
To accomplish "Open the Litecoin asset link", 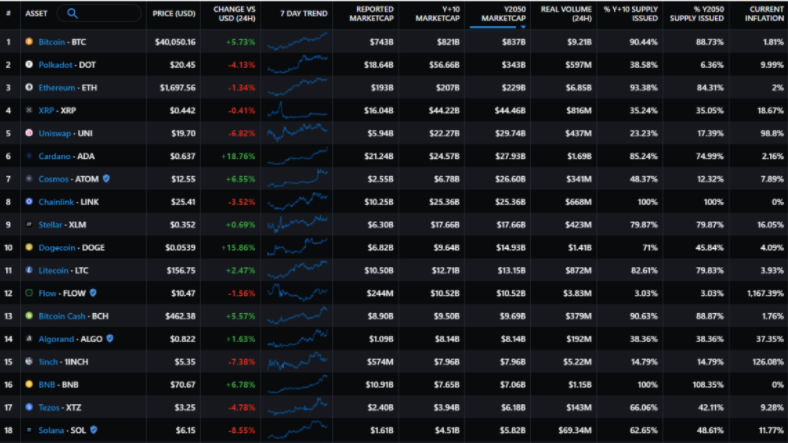I will (53, 270).
